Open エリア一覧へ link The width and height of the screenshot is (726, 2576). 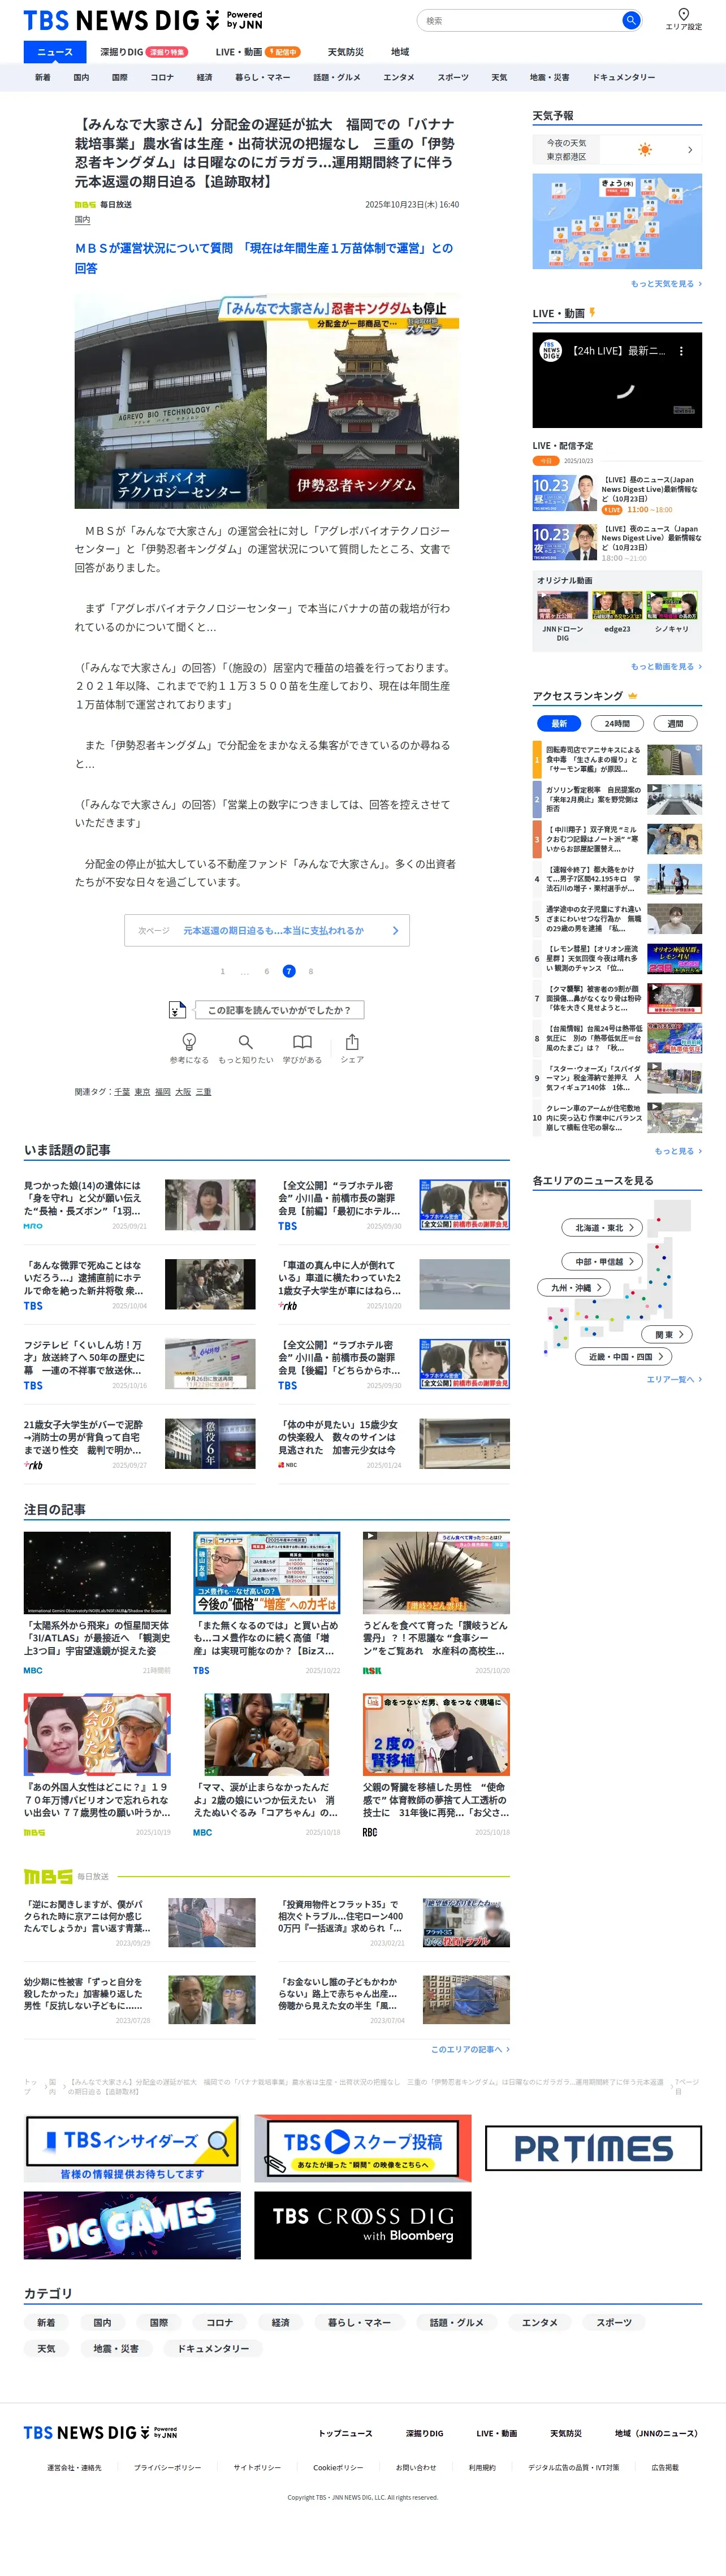(674, 1379)
